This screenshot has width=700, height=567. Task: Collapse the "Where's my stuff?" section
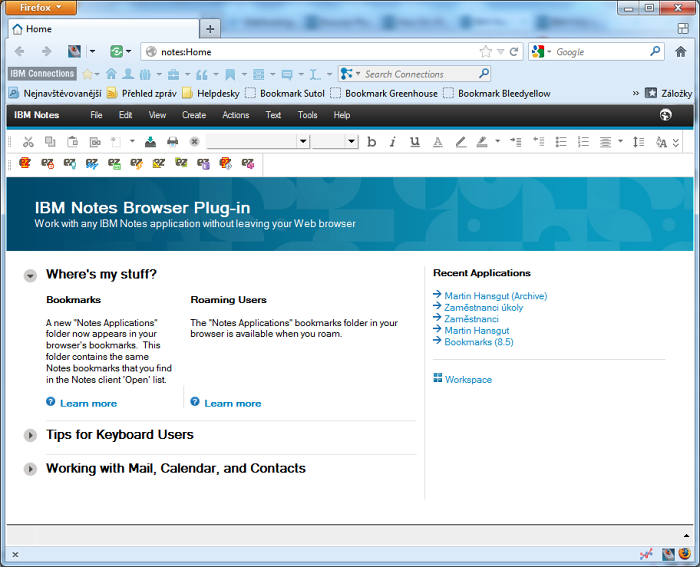(x=30, y=275)
